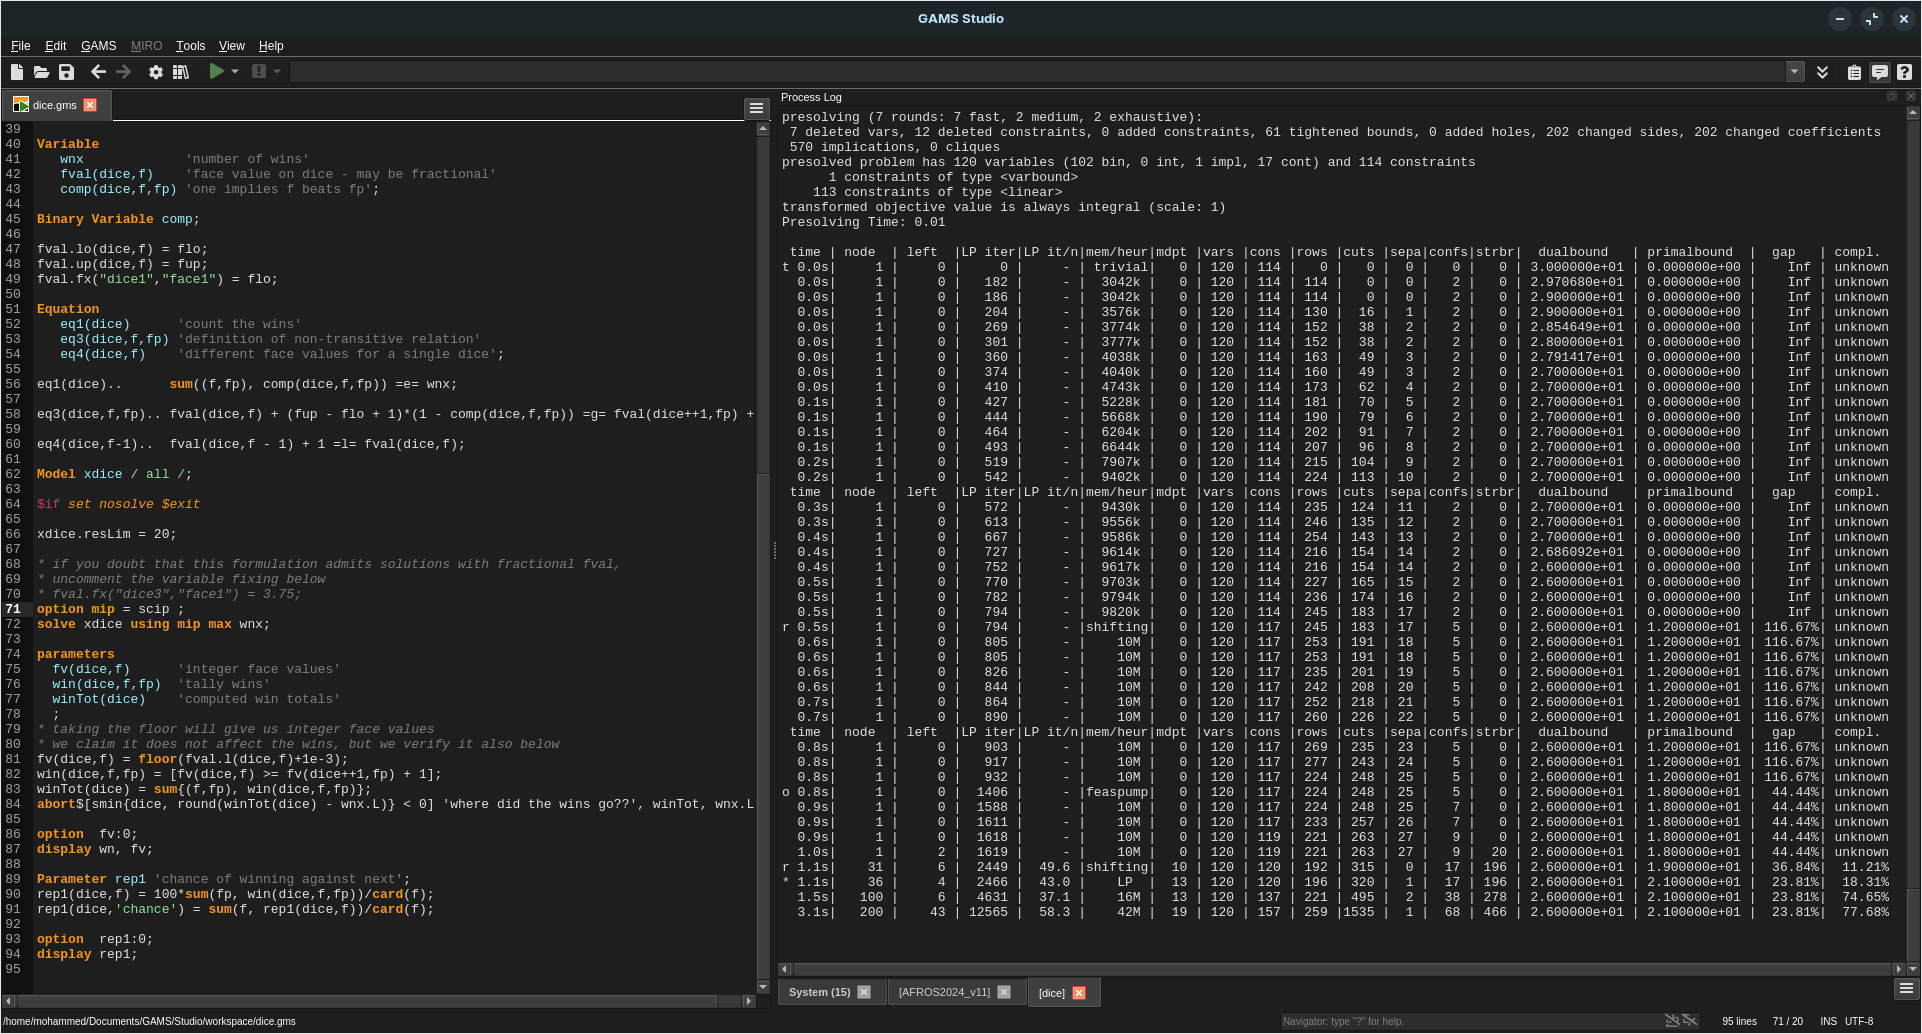Image resolution: width=1922 pixels, height=1034 pixels.
Task: Toggle the Help view question-mark icon
Action: 1904,72
